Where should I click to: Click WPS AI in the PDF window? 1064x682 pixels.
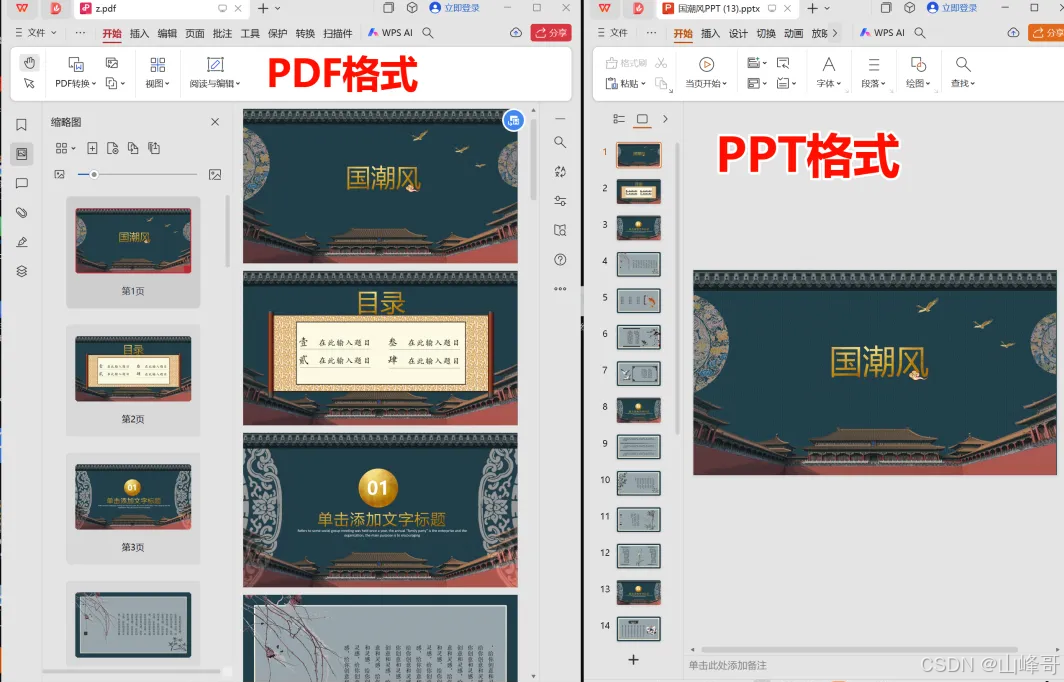coord(390,33)
